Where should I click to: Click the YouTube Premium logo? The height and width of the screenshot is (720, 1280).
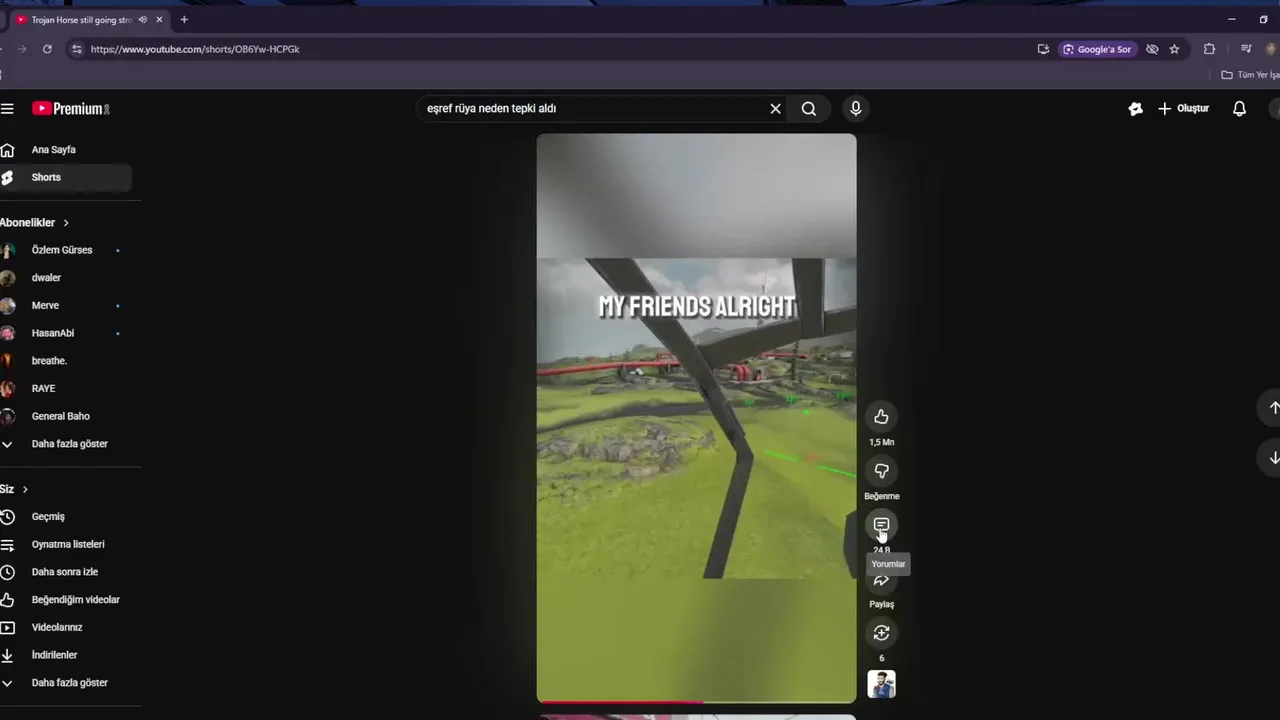70,108
